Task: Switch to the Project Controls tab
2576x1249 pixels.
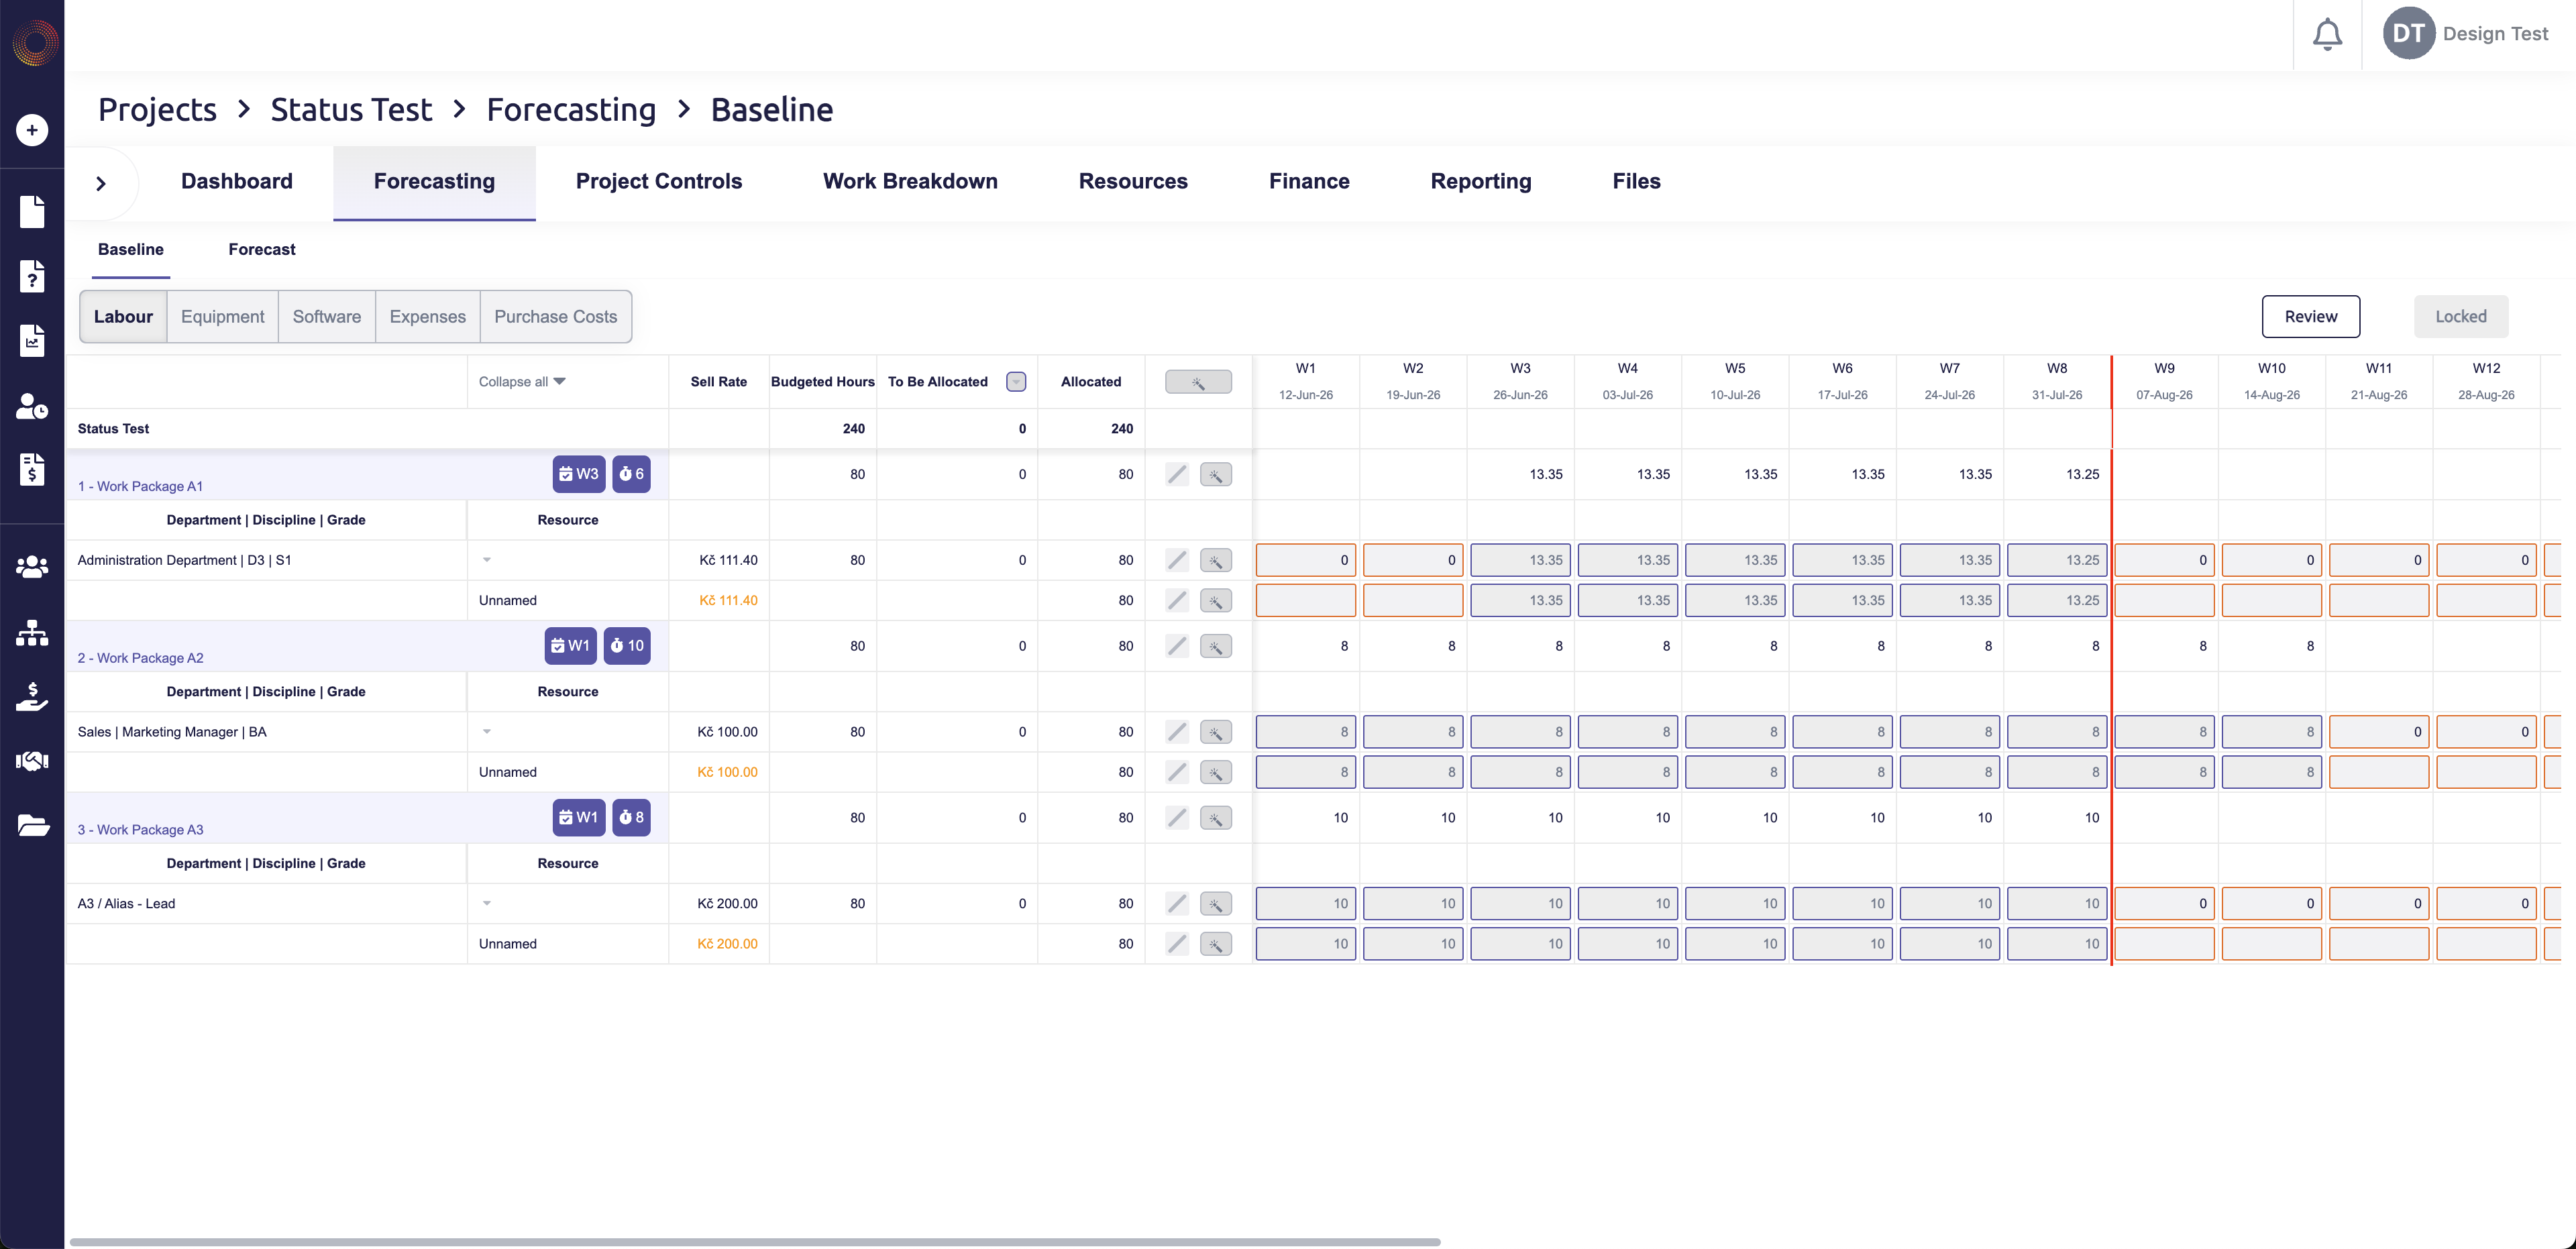Action: pyautogui.click(x=659, y=182)
